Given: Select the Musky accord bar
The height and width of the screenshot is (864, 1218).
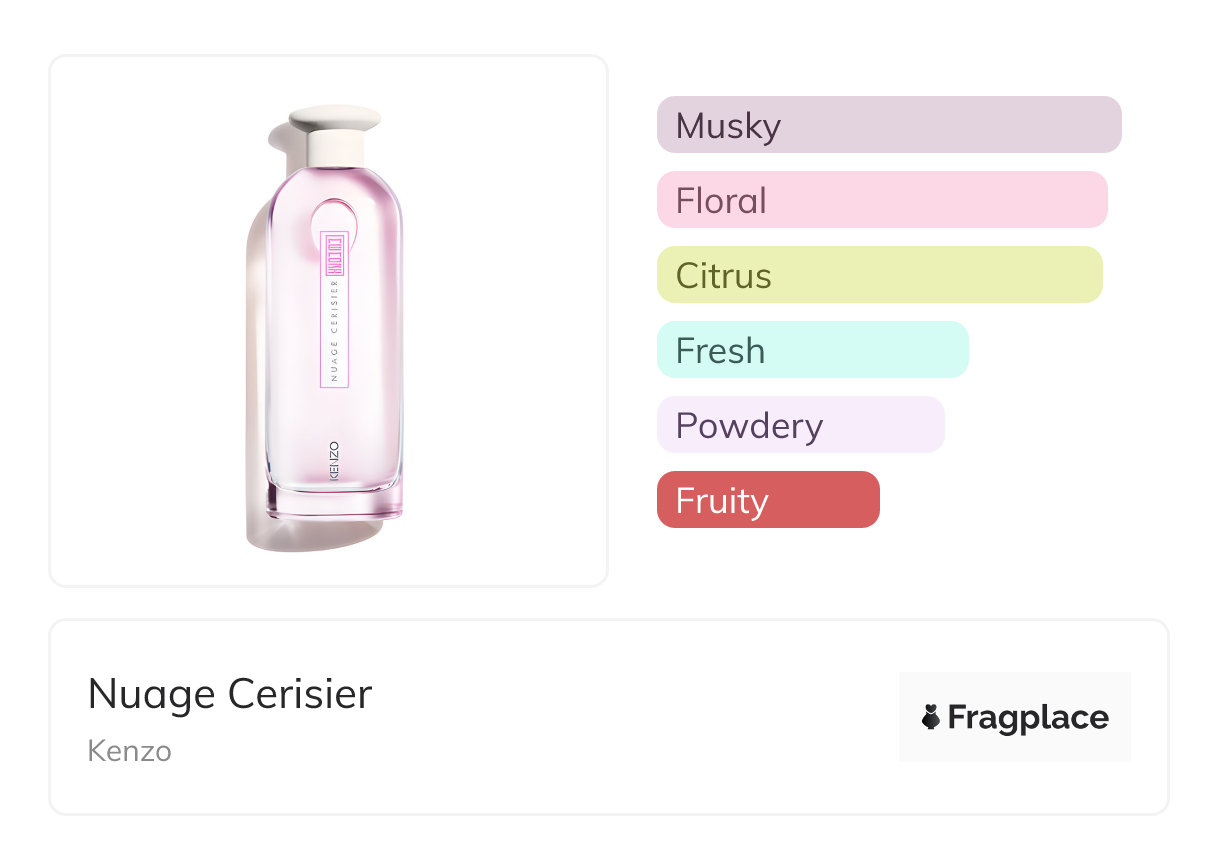Looking at the screenshot, I should pyautogui.click(x=888, y=125).
